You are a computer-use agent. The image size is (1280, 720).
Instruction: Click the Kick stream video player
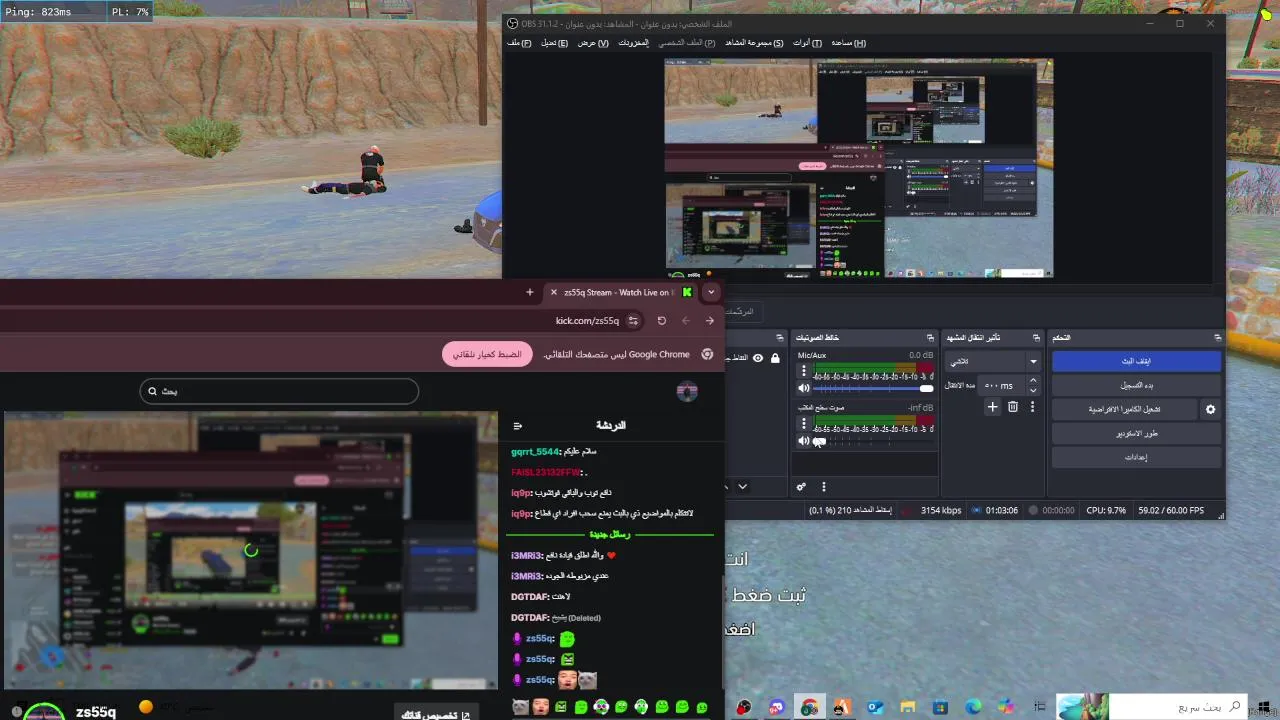[250, 550]
